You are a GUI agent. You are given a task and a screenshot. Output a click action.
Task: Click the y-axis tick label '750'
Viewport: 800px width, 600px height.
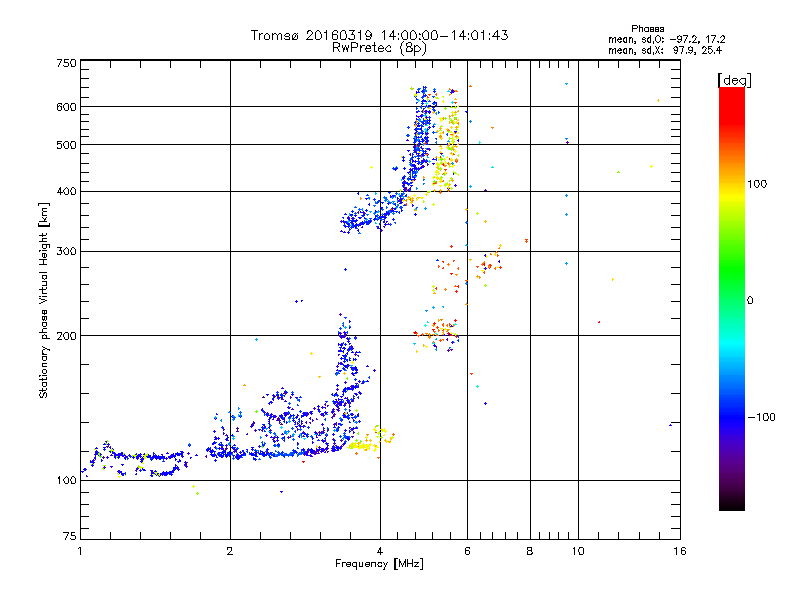66,63
